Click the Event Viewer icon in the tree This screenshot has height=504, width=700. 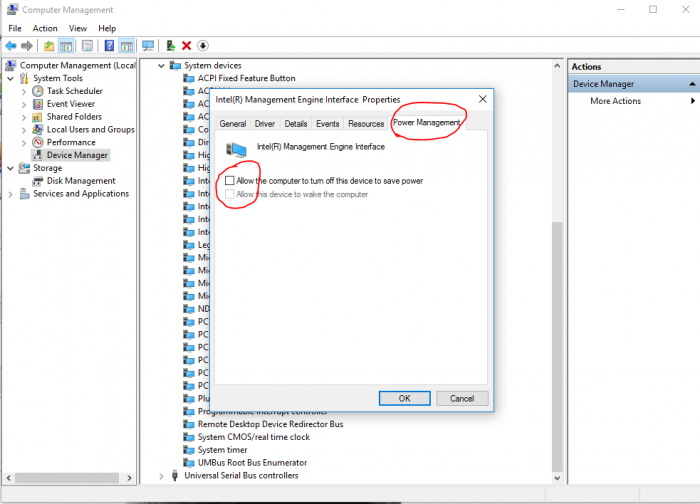pos(38,104)
